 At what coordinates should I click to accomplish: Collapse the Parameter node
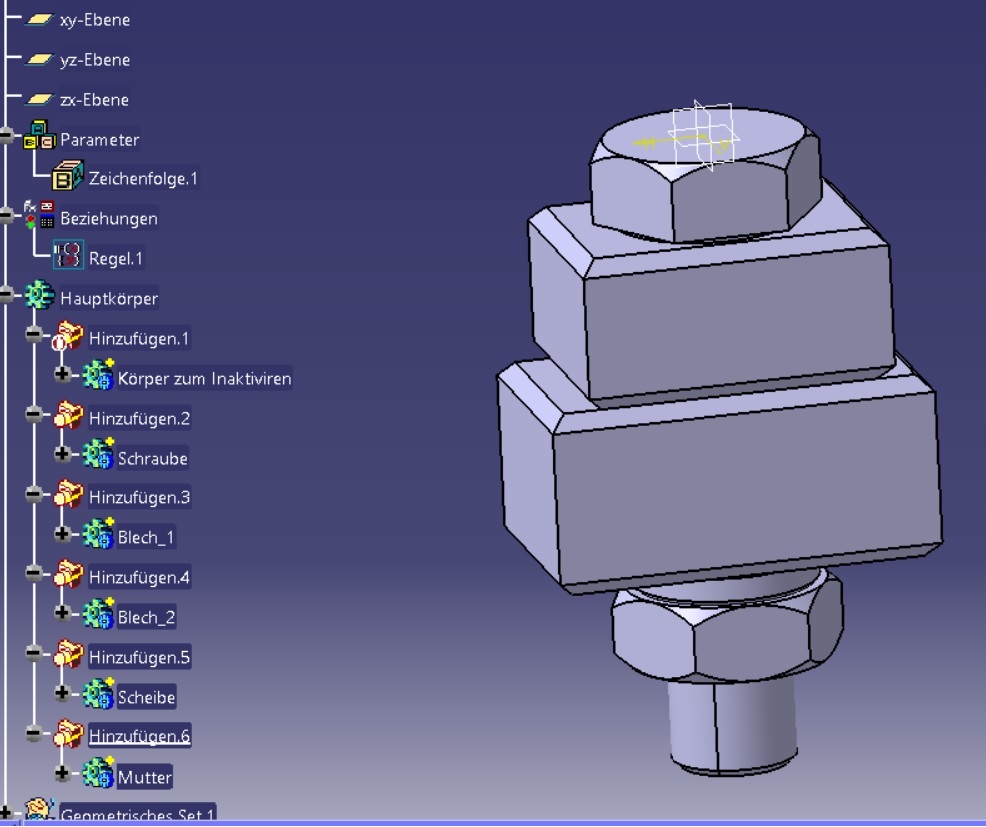coord(6,136)
